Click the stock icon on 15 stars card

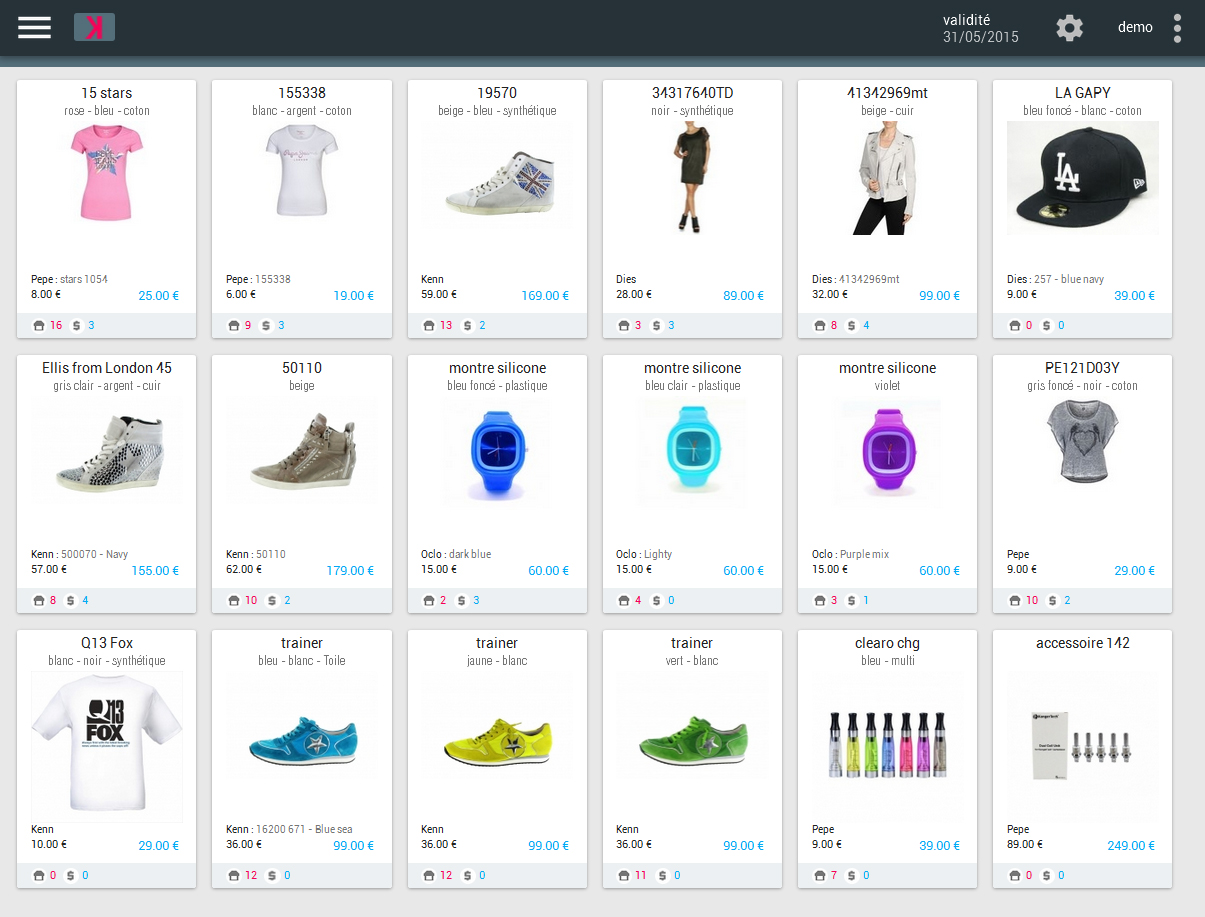coord(39,325)
